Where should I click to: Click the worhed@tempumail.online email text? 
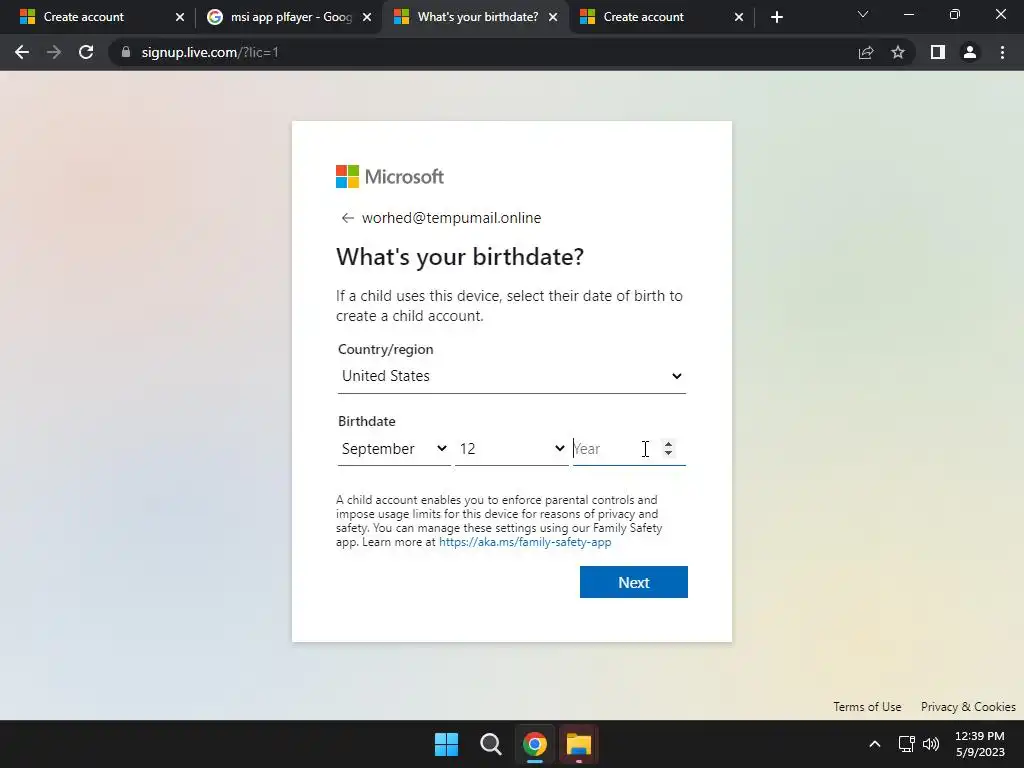(x=451, y=218)
